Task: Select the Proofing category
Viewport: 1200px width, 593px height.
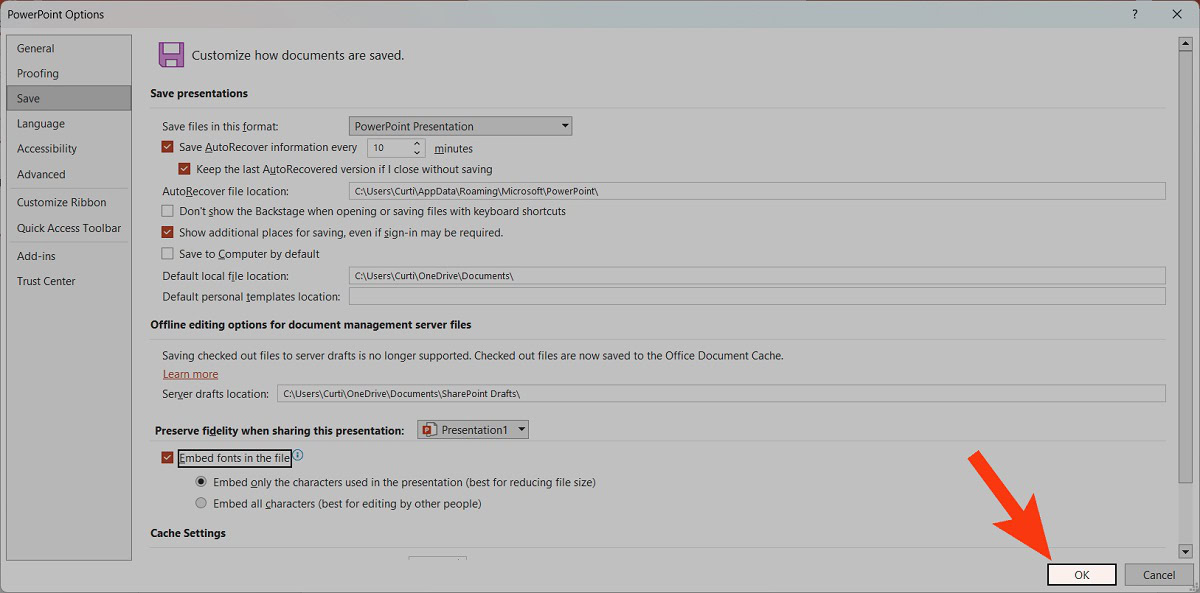Action: point(38,73)
